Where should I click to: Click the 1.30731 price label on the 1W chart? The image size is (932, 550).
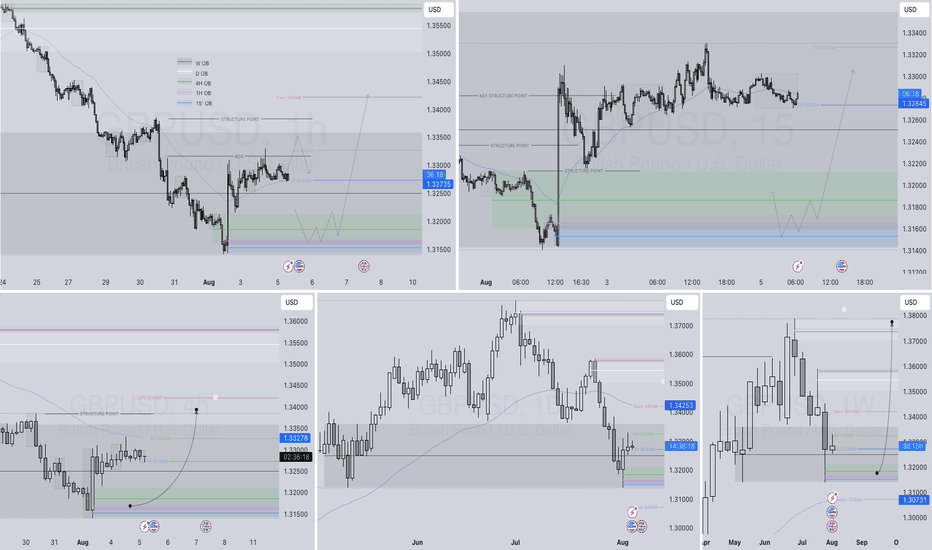point(914,500)
